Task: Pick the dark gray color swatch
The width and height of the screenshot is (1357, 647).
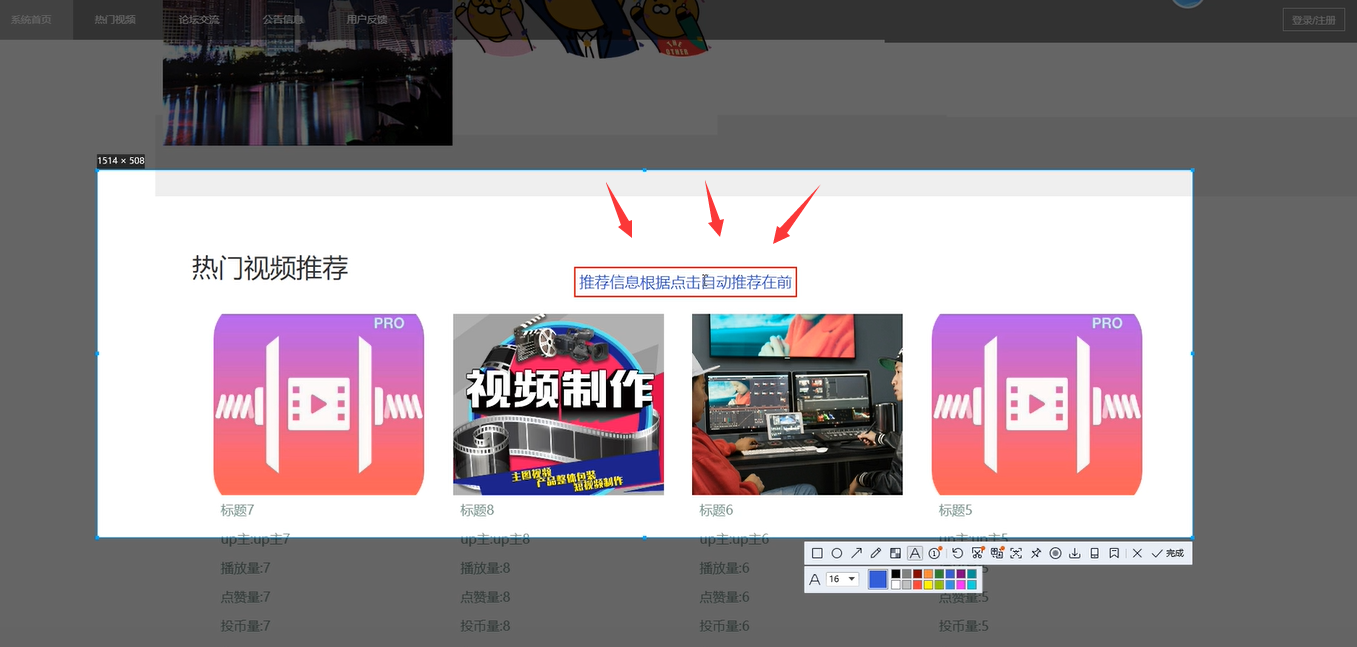Action: click(x=907, y=574)
